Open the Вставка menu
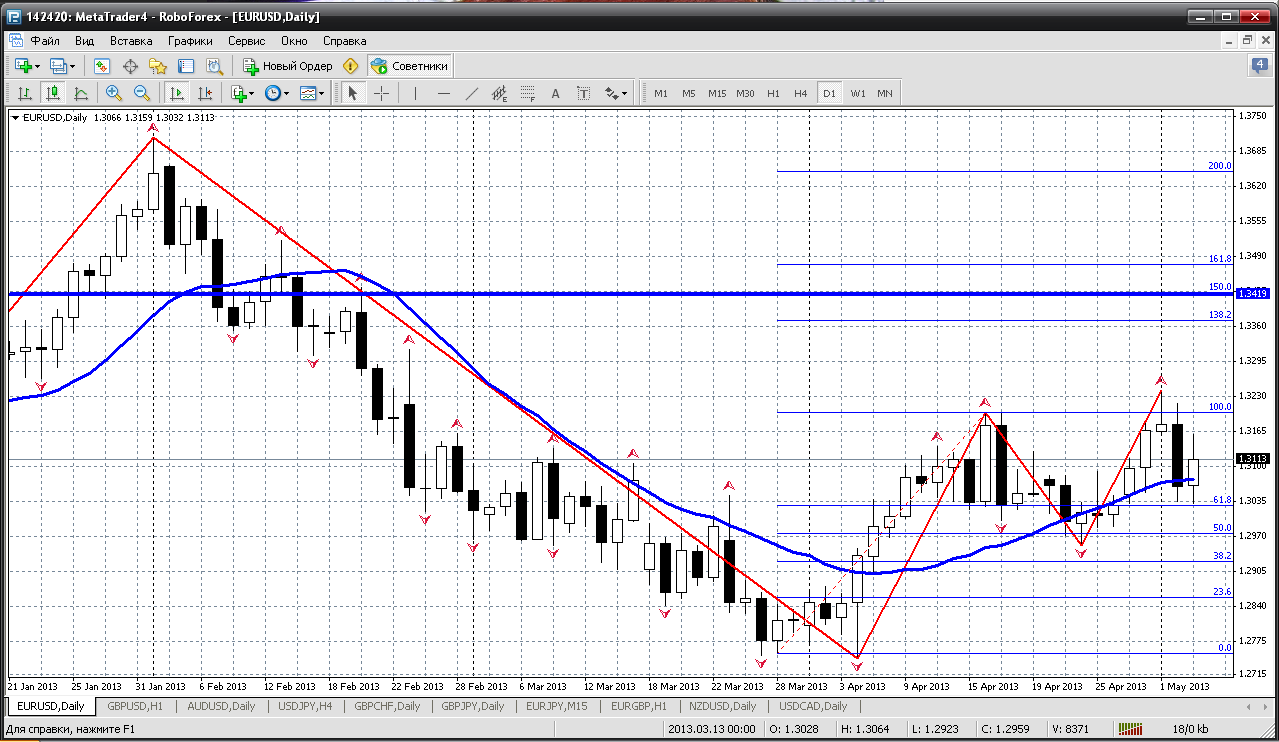This screenshot has width=1279, height=742. [x=131, y=41]
